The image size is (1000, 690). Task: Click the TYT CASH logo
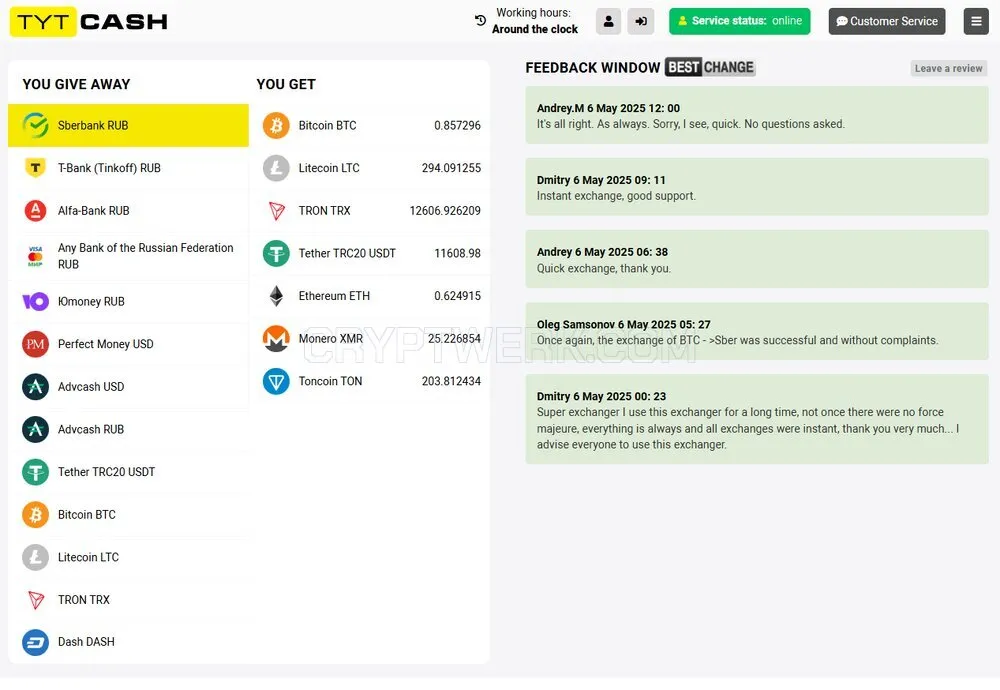pyautogui.click(x=89, y=22)
